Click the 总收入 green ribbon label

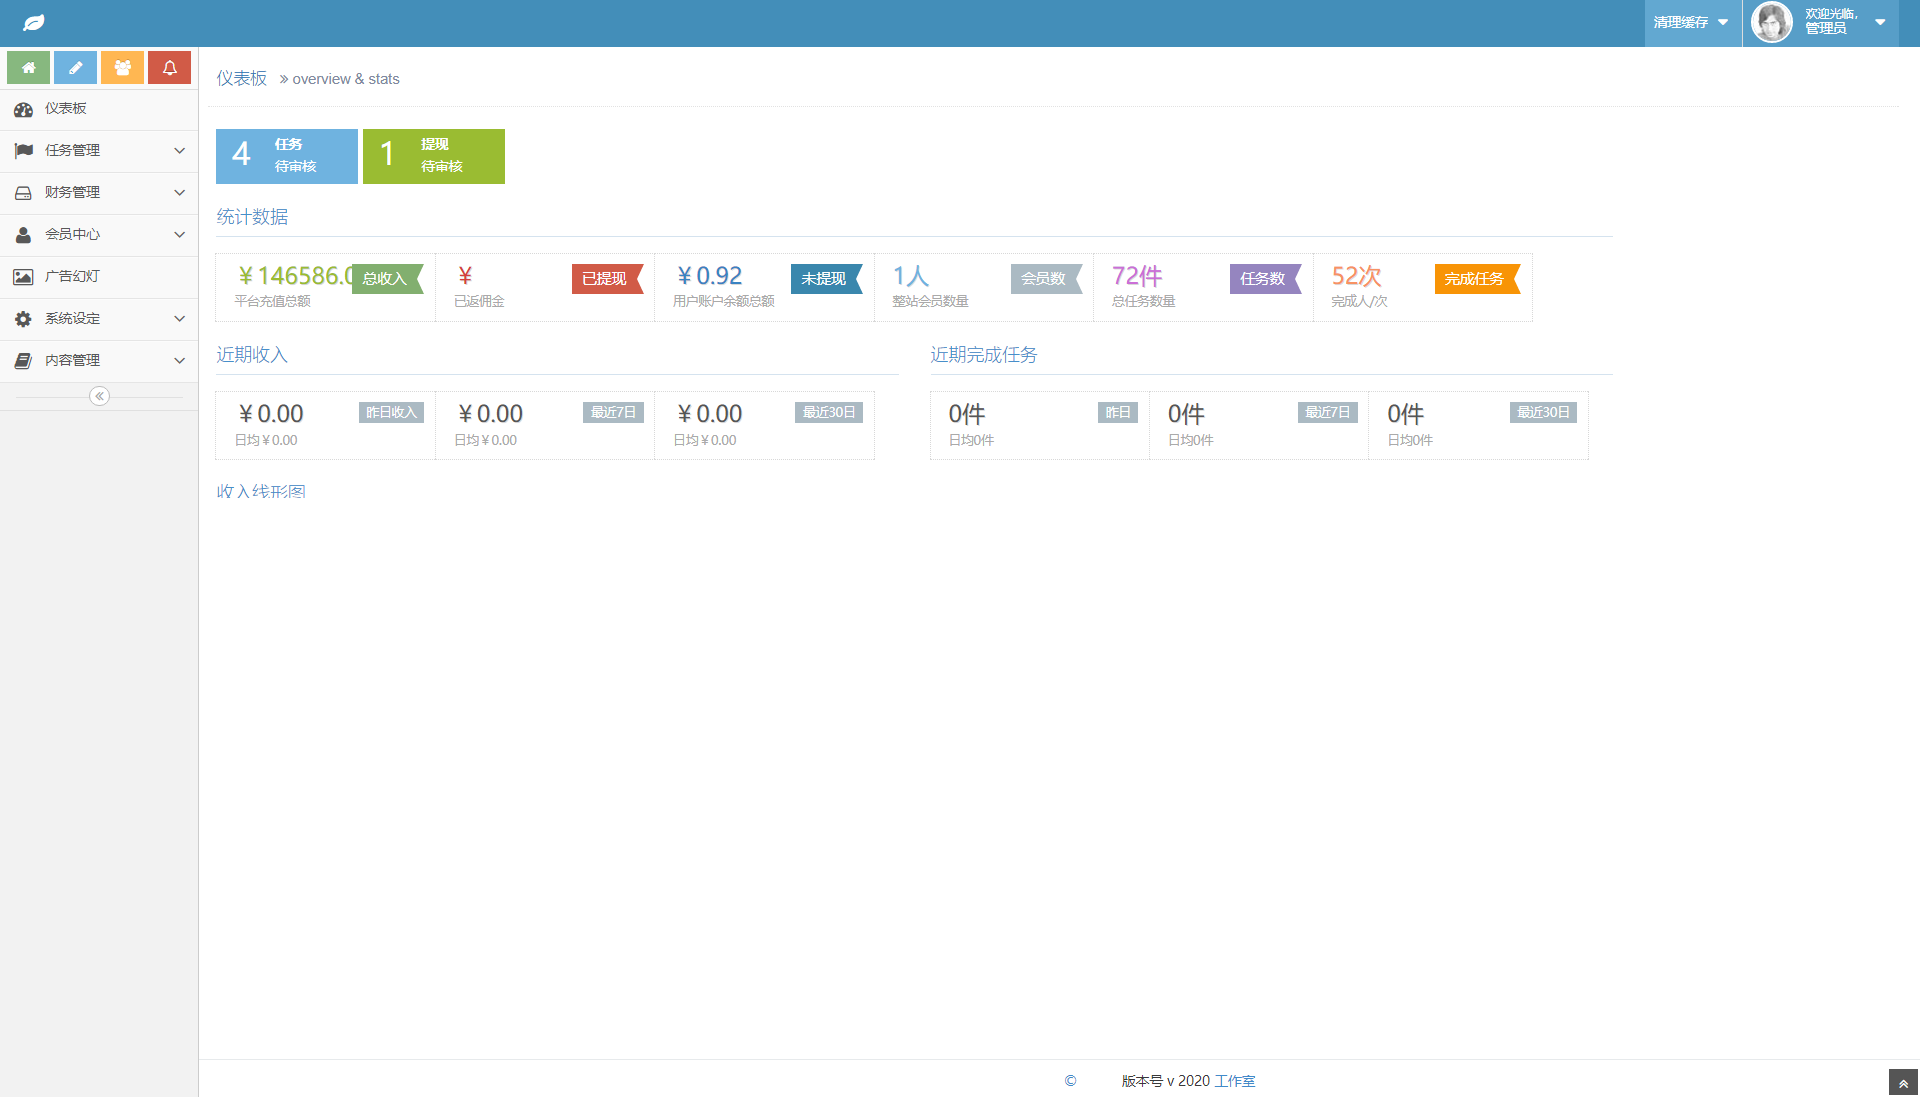386,279
